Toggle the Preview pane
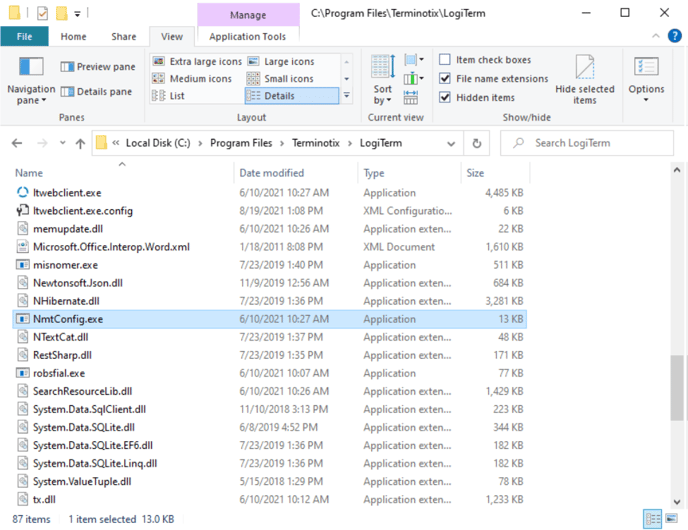Viewport: 688px width, 530px height. [98, 67]
